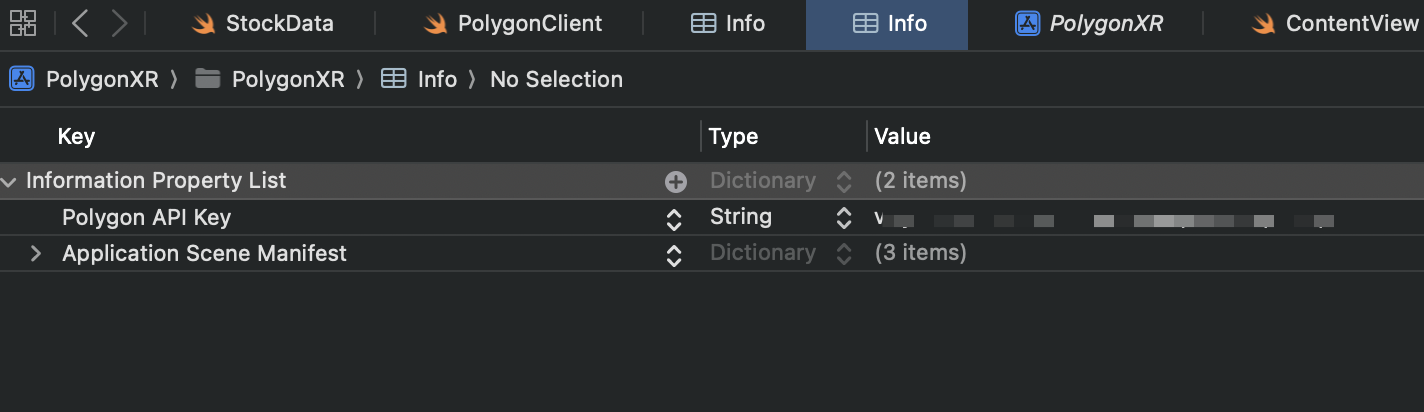Click the PolygonXR project icon in breadcrumb

coord(22,79)
